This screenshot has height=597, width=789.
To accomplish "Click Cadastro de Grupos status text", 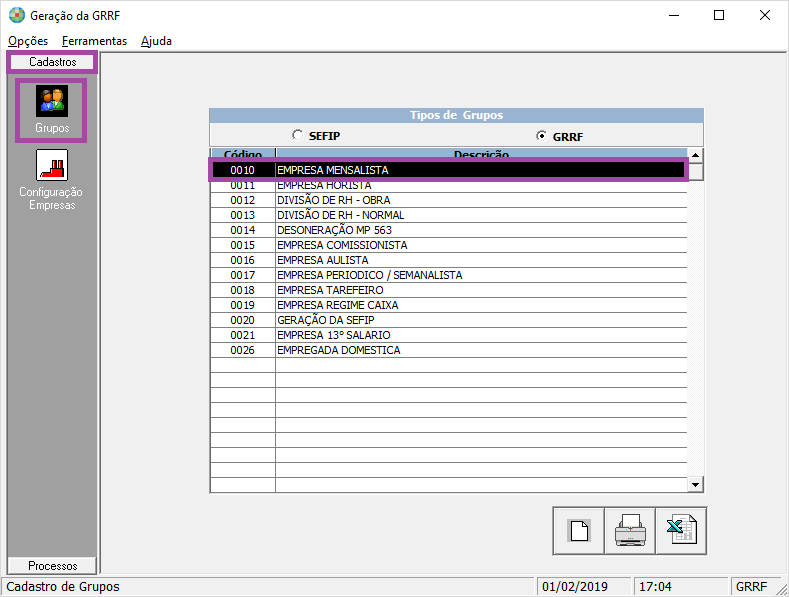I will [x=63, y=586].
